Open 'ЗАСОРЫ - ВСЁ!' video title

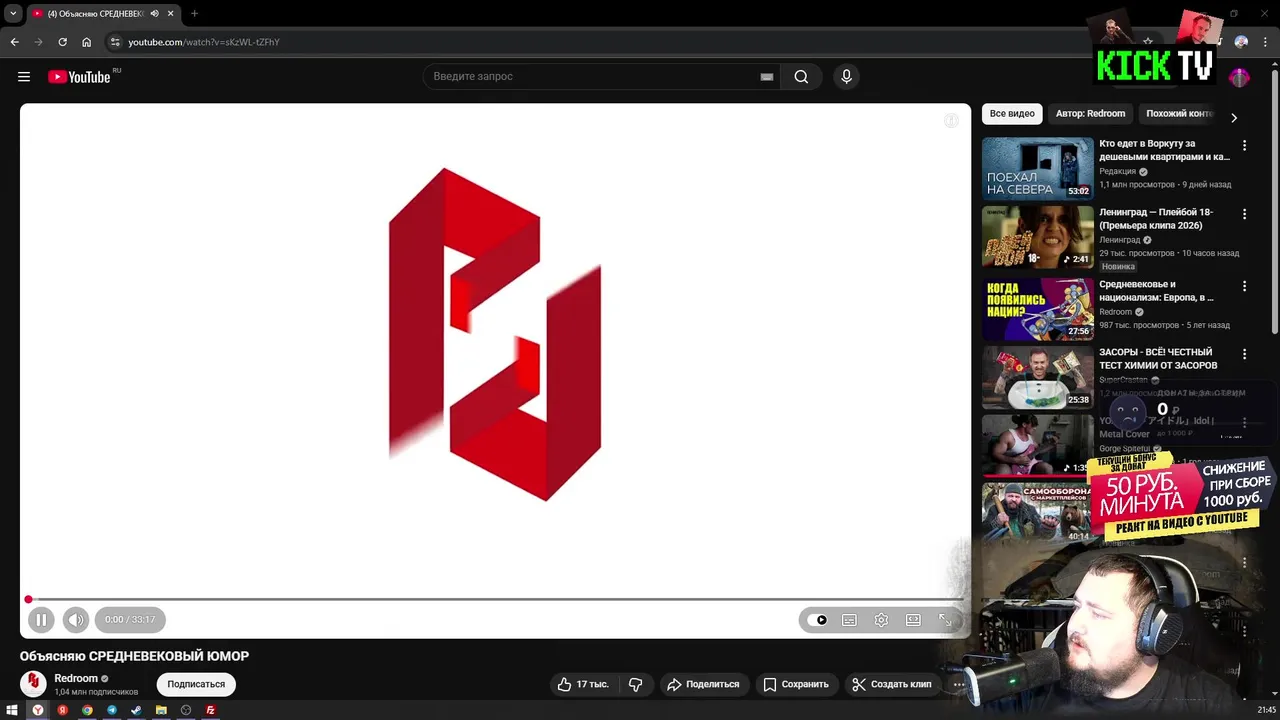[1158, 359]
